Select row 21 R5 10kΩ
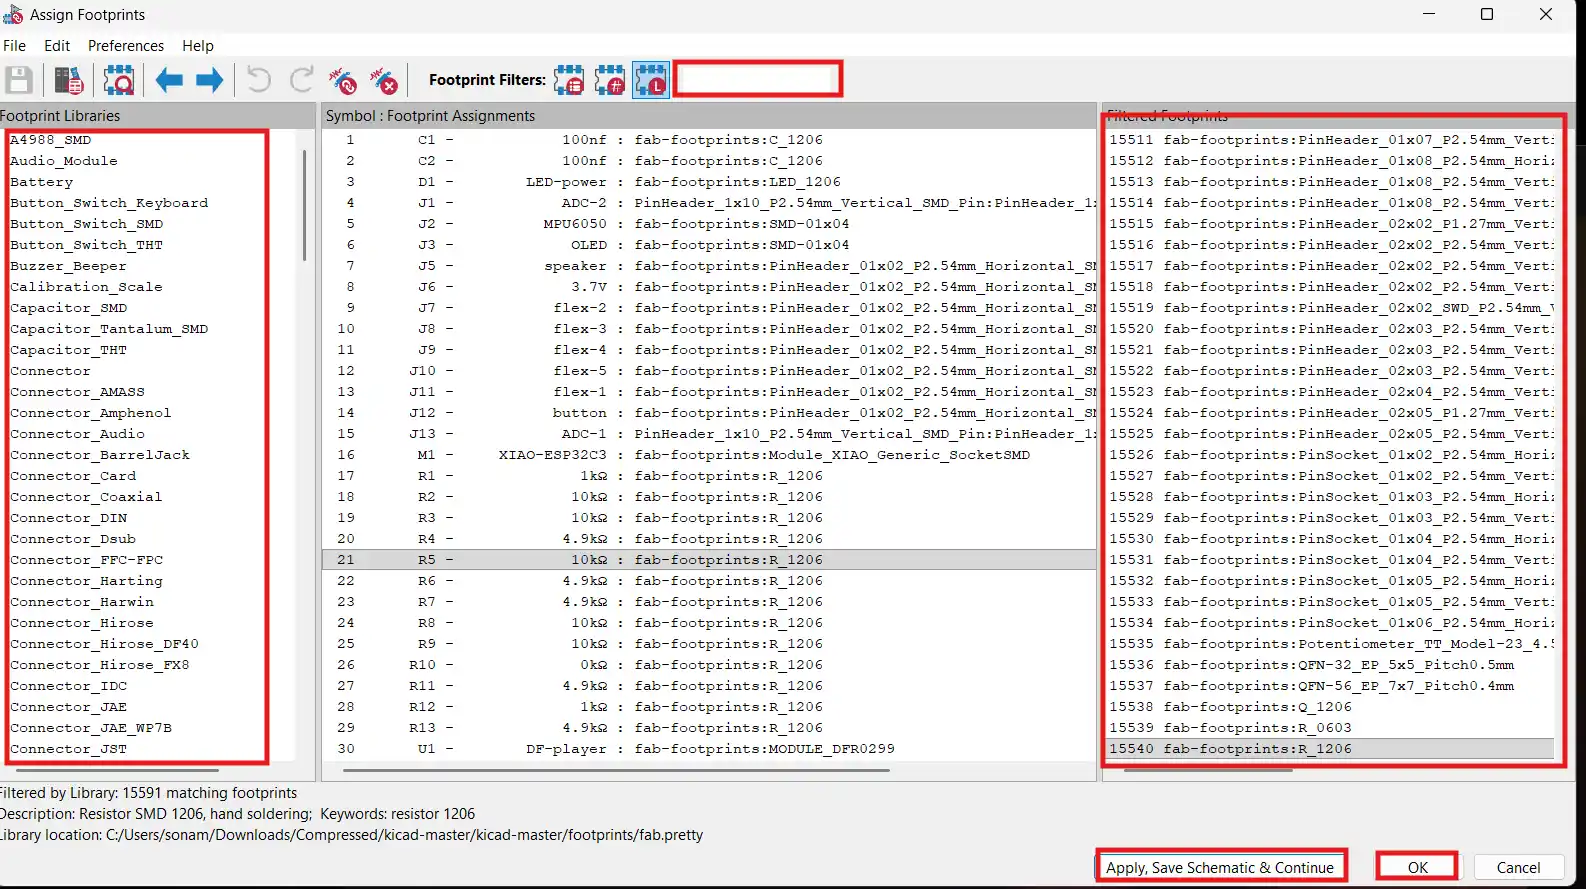This screenshot has width=1586, height=889. pos(709,560)
